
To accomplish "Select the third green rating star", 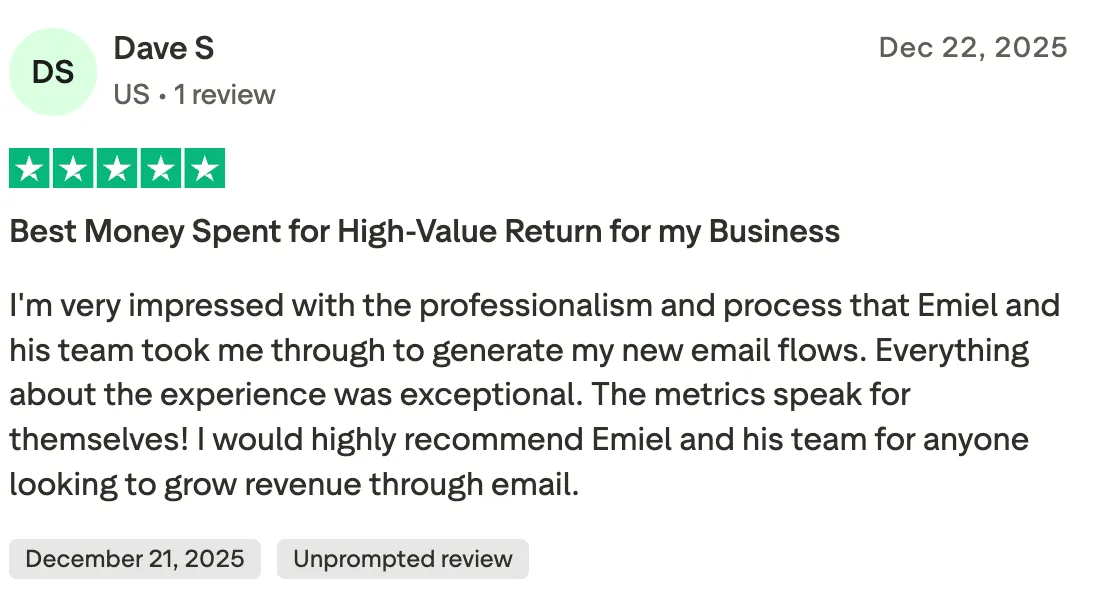I will 117,168.
